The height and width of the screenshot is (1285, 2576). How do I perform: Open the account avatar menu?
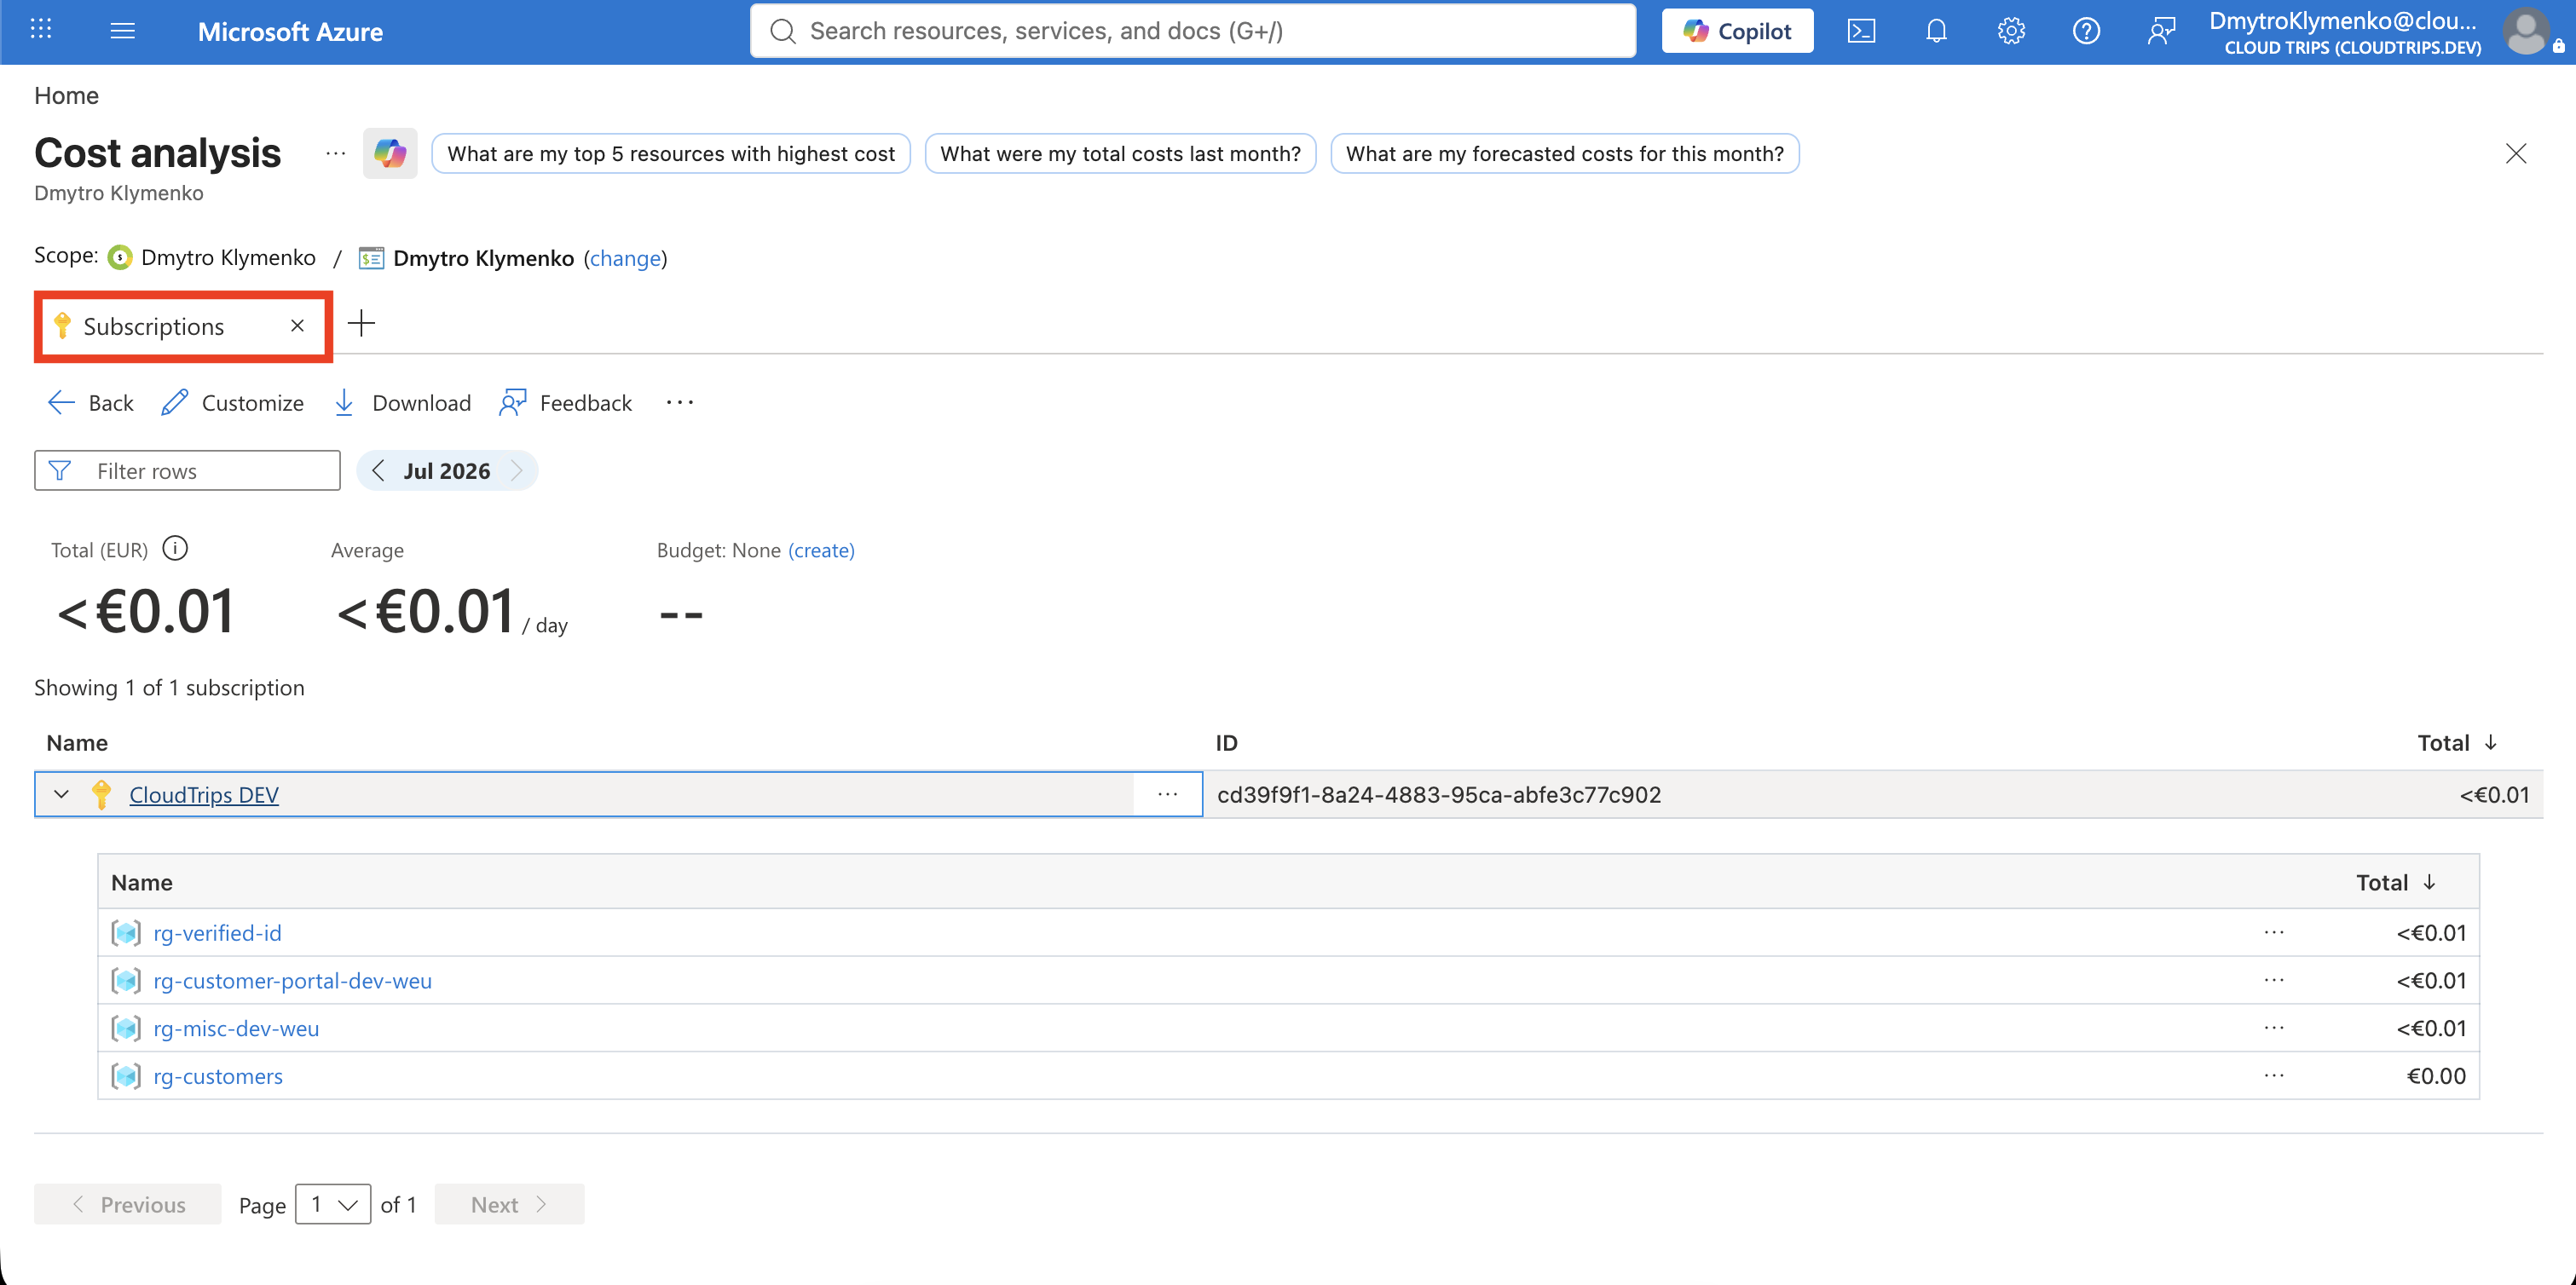(x=2526, y=31)
